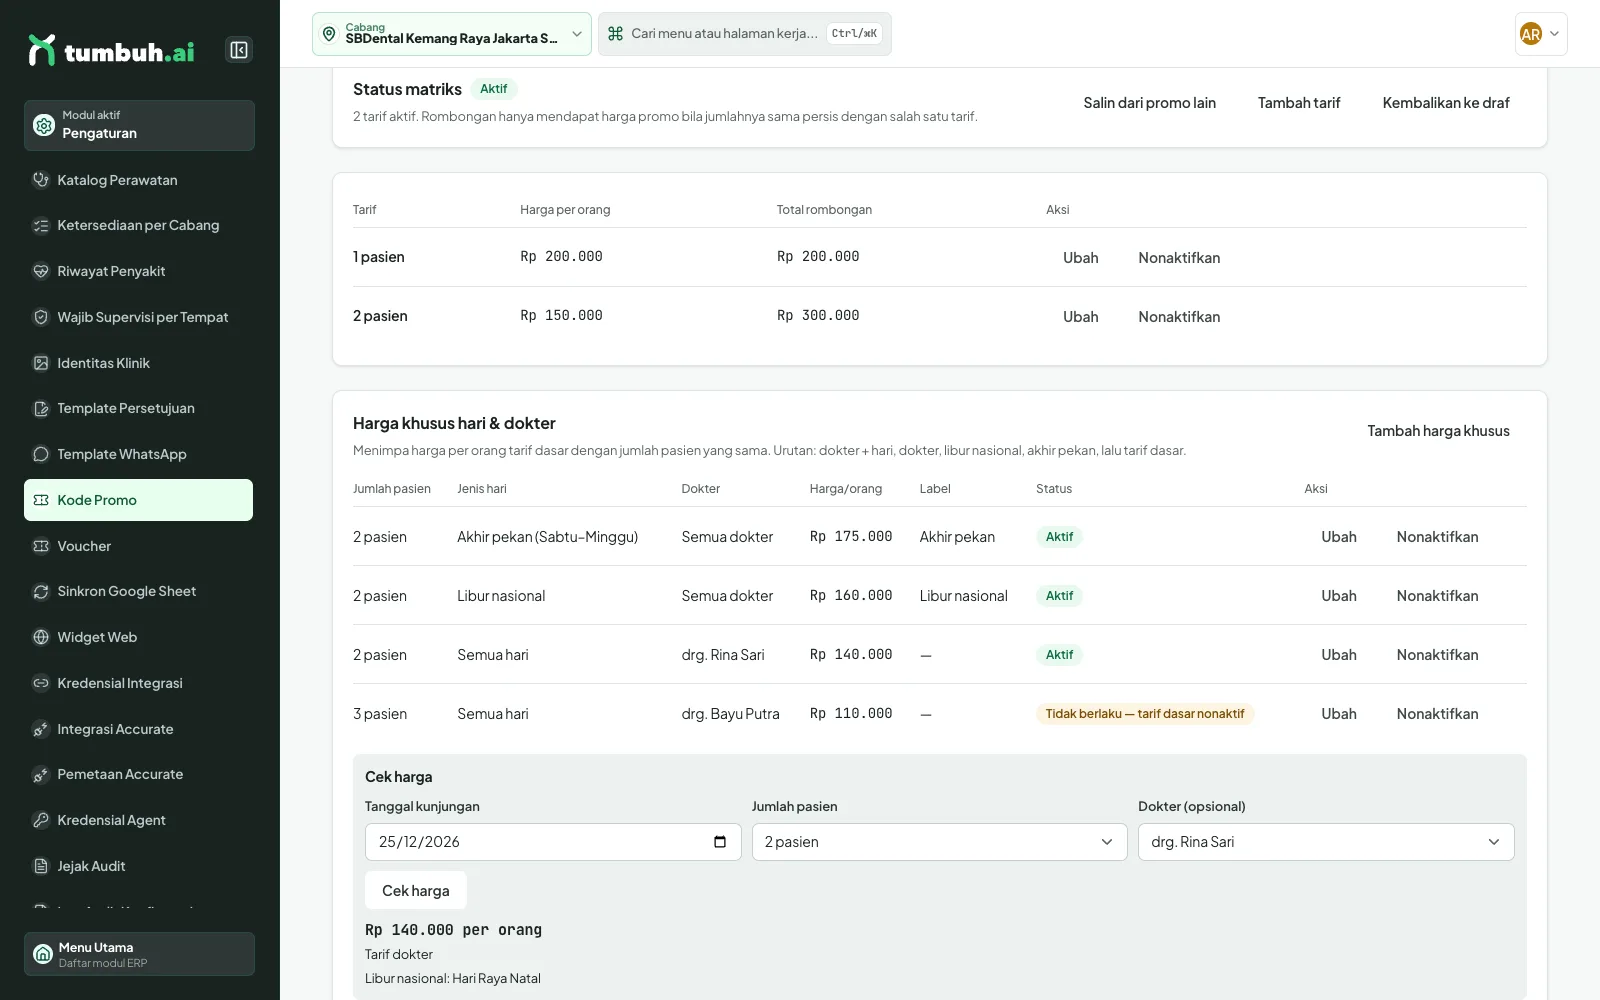Click Kembalikan ke draf button
The image size is (1600, 1000).
coord(1446,103)
